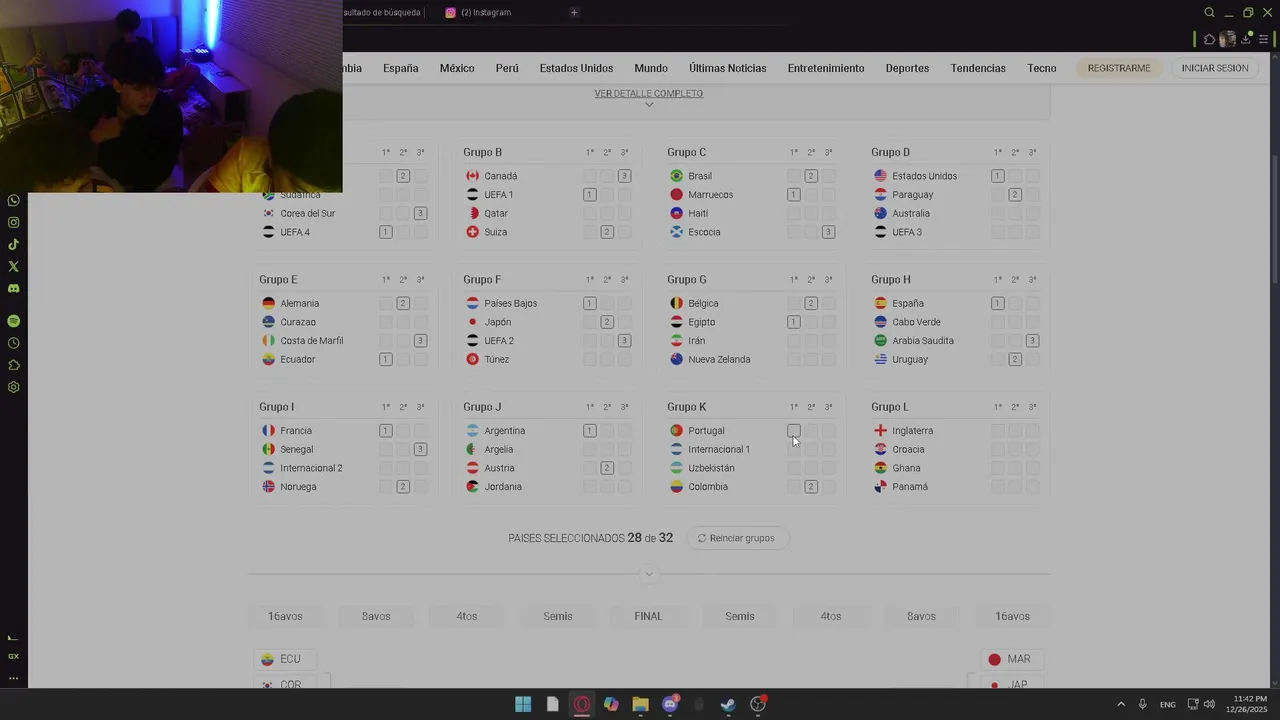The width and height of the screenshot is (1280, 720).
Task: Open Steam from the taskbar
Action: (x=728, y=704)
